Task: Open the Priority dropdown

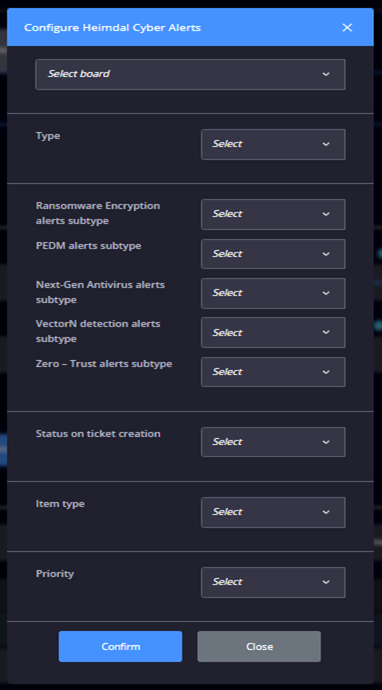Action: [273, 582]
